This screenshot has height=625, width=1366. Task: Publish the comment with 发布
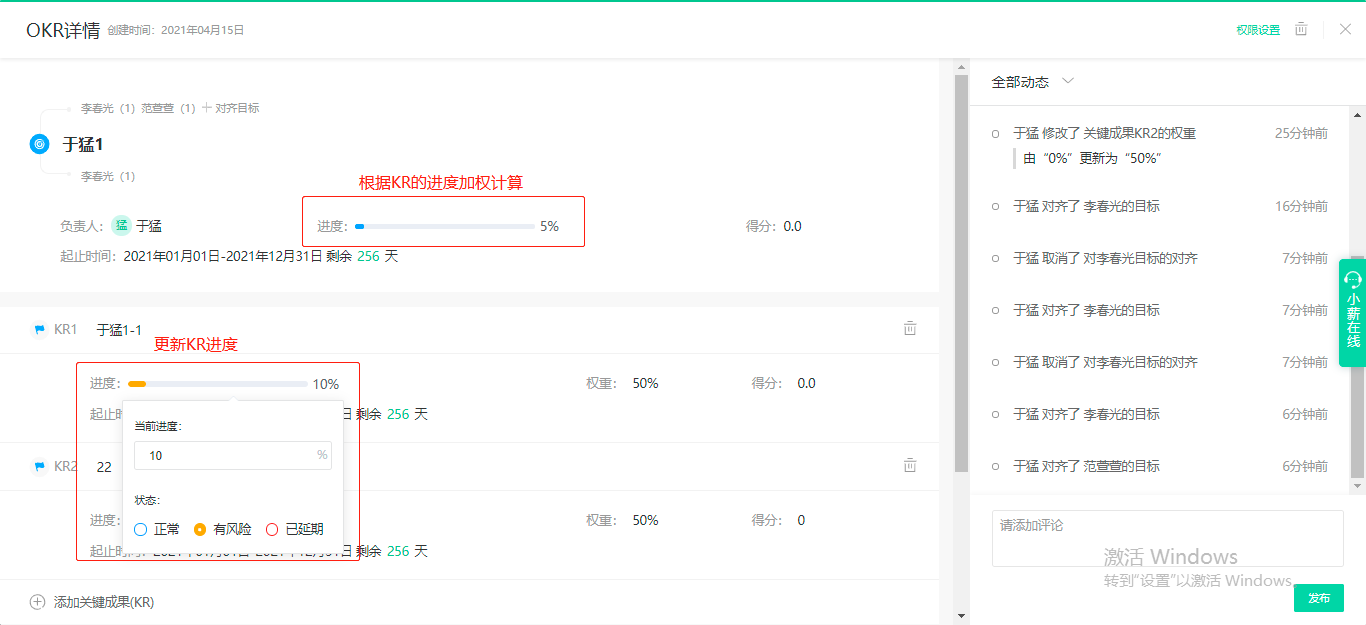[1319, 598]
